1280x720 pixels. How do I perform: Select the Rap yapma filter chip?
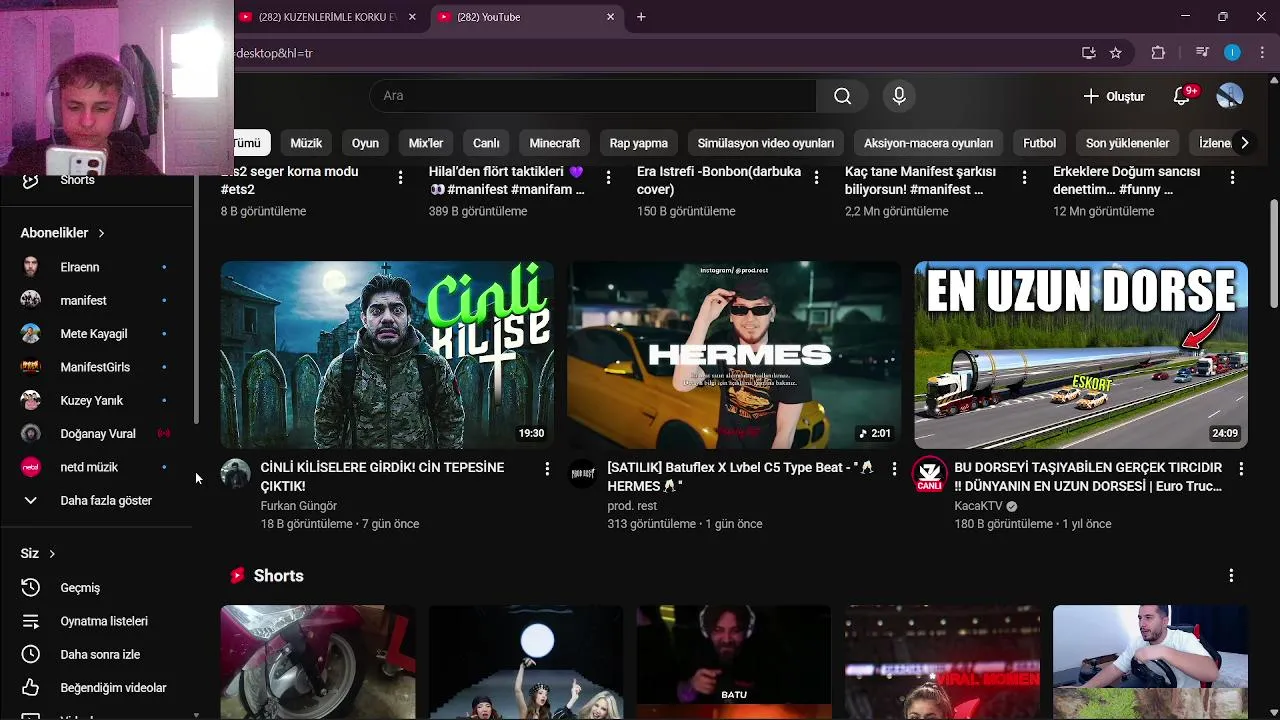[639, 143]
